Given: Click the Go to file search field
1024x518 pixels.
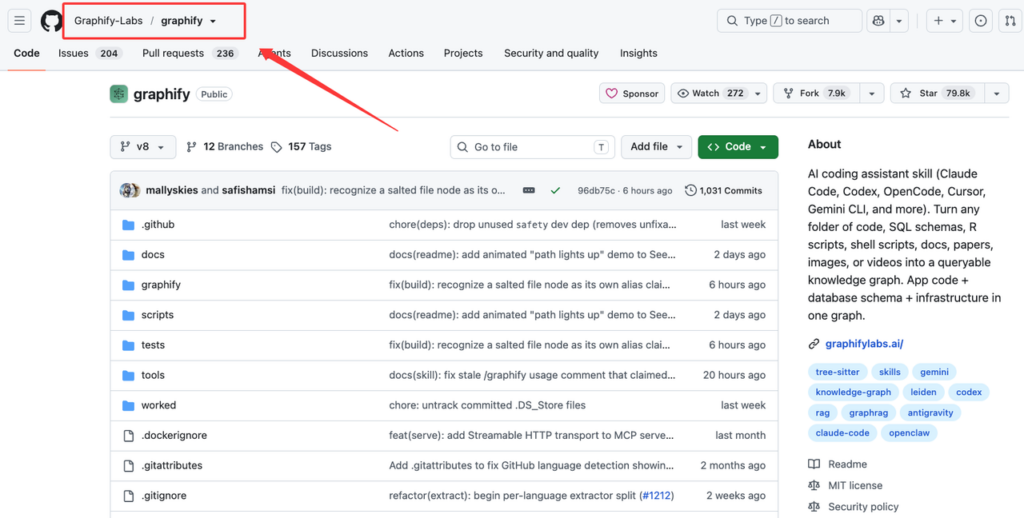Looking at the screenshot, I should click(532, 147).
